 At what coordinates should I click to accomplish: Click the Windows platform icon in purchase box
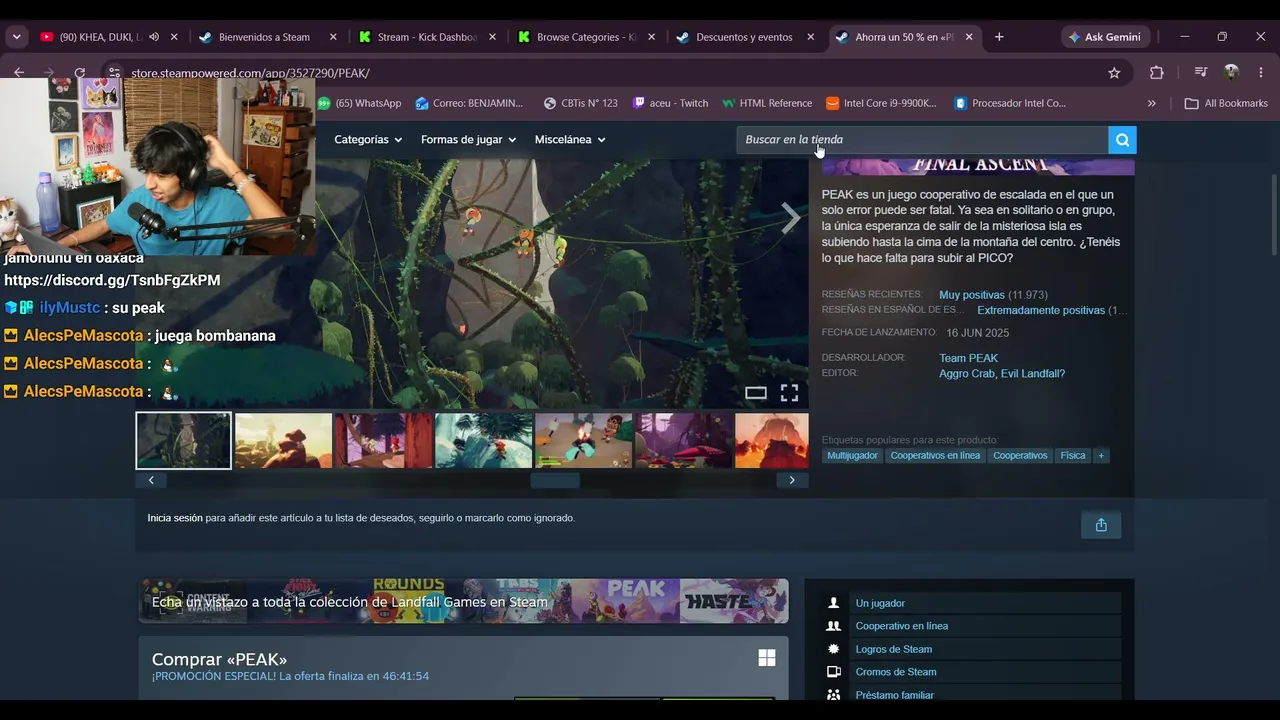click(x=767, y=658)
